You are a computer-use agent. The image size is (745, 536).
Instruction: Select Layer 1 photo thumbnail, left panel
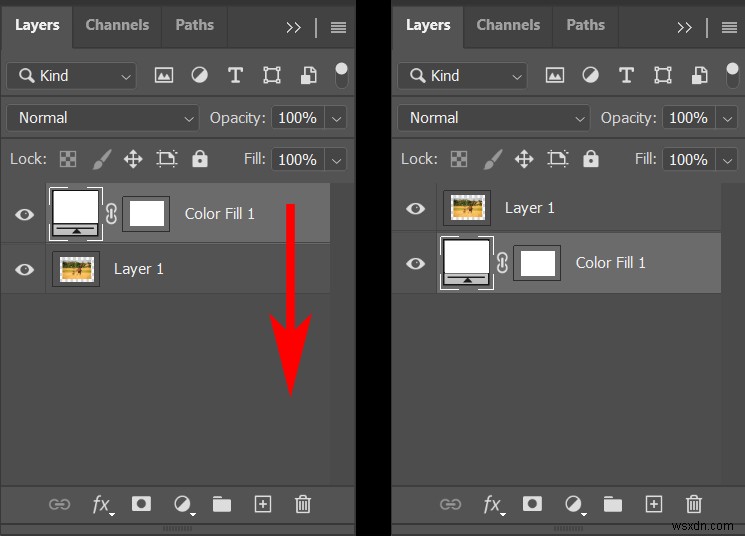coord(76,269)
